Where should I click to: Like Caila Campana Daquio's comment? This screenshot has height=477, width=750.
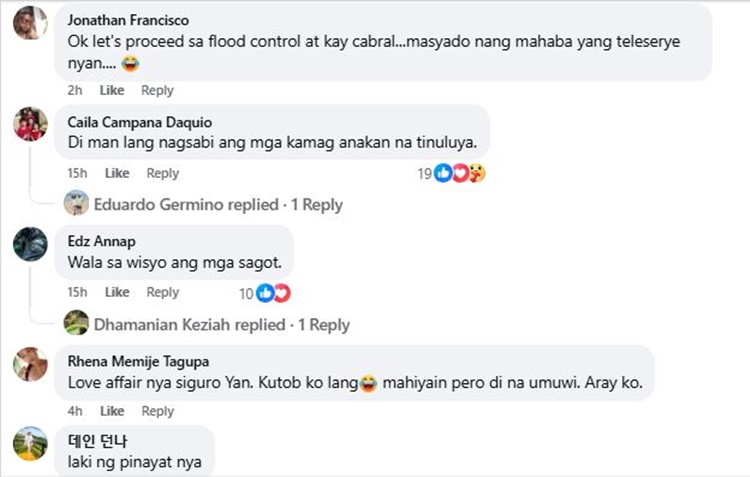pyautogui.click(x=117, y=173)
